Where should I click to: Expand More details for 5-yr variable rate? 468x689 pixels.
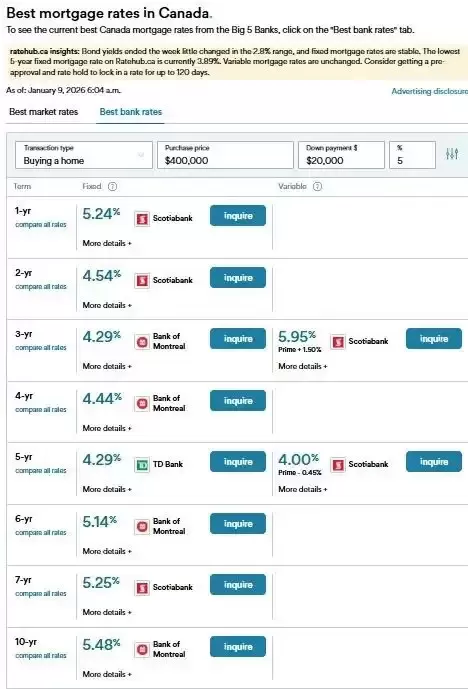(303, 489)
